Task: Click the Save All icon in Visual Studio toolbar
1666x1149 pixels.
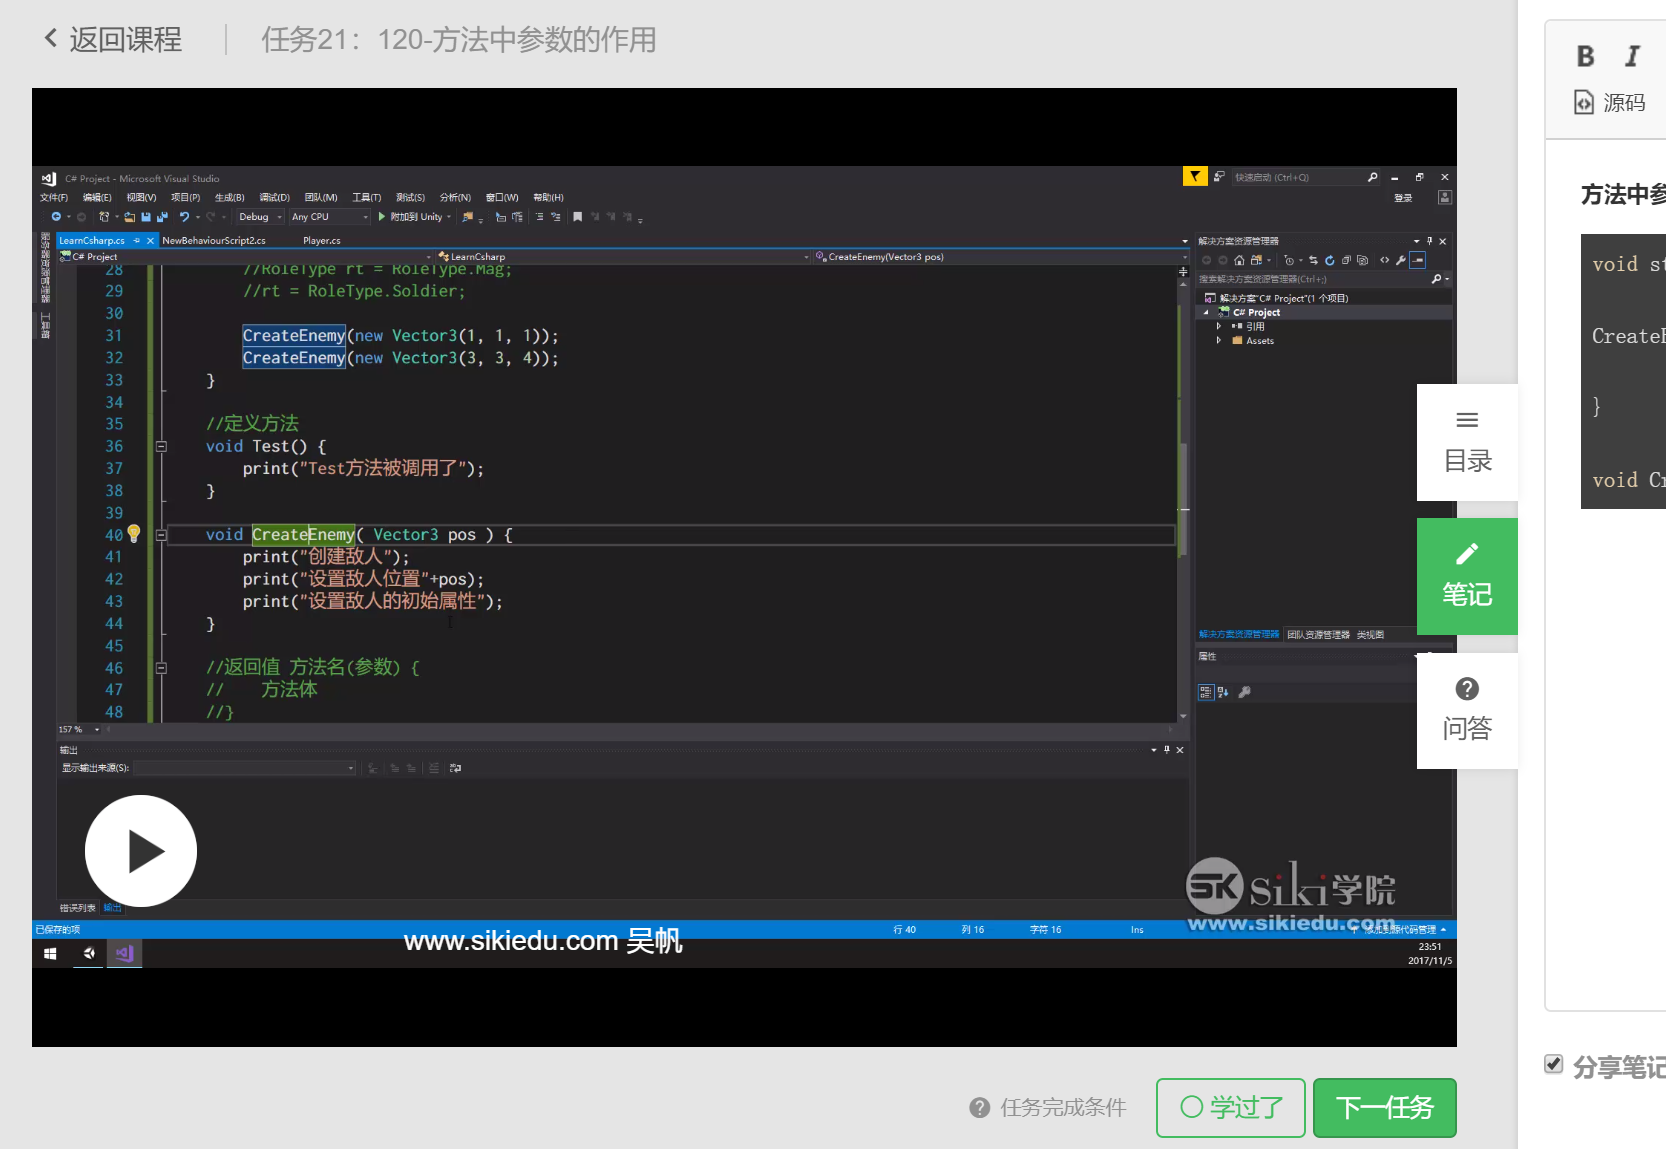Action: click(x=162, y=217)
